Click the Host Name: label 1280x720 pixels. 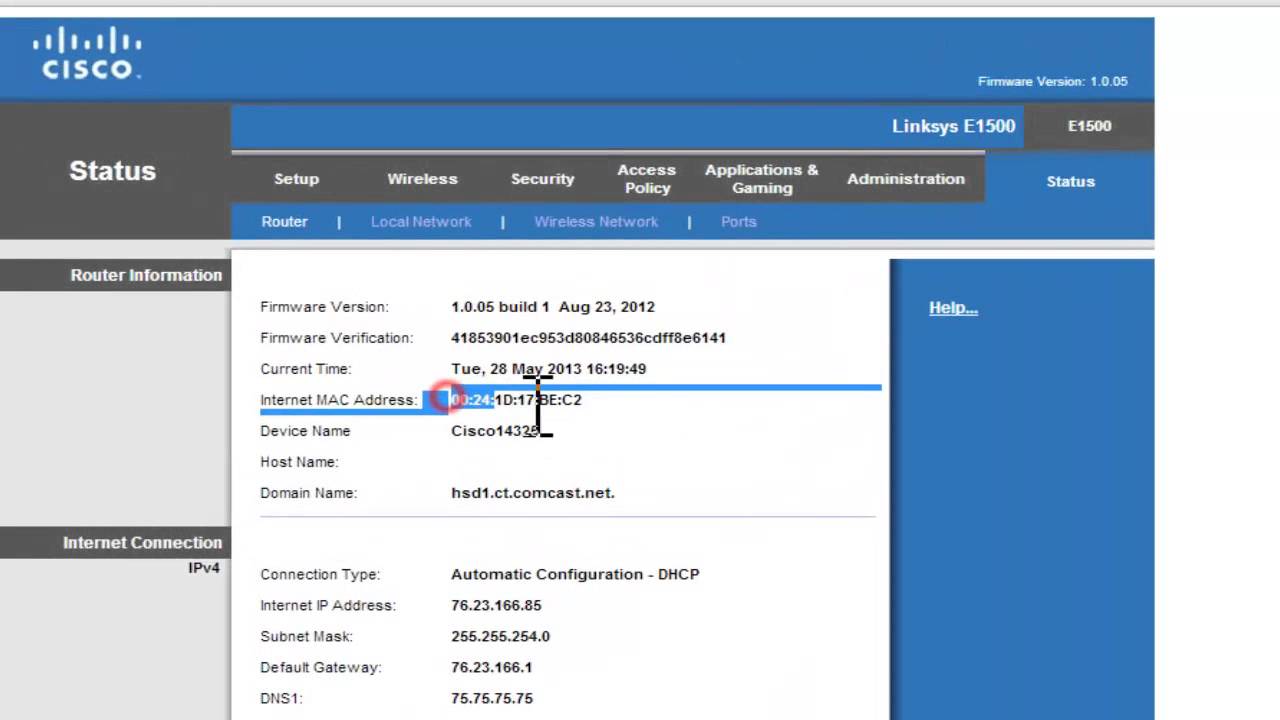(x=299, y=462)
